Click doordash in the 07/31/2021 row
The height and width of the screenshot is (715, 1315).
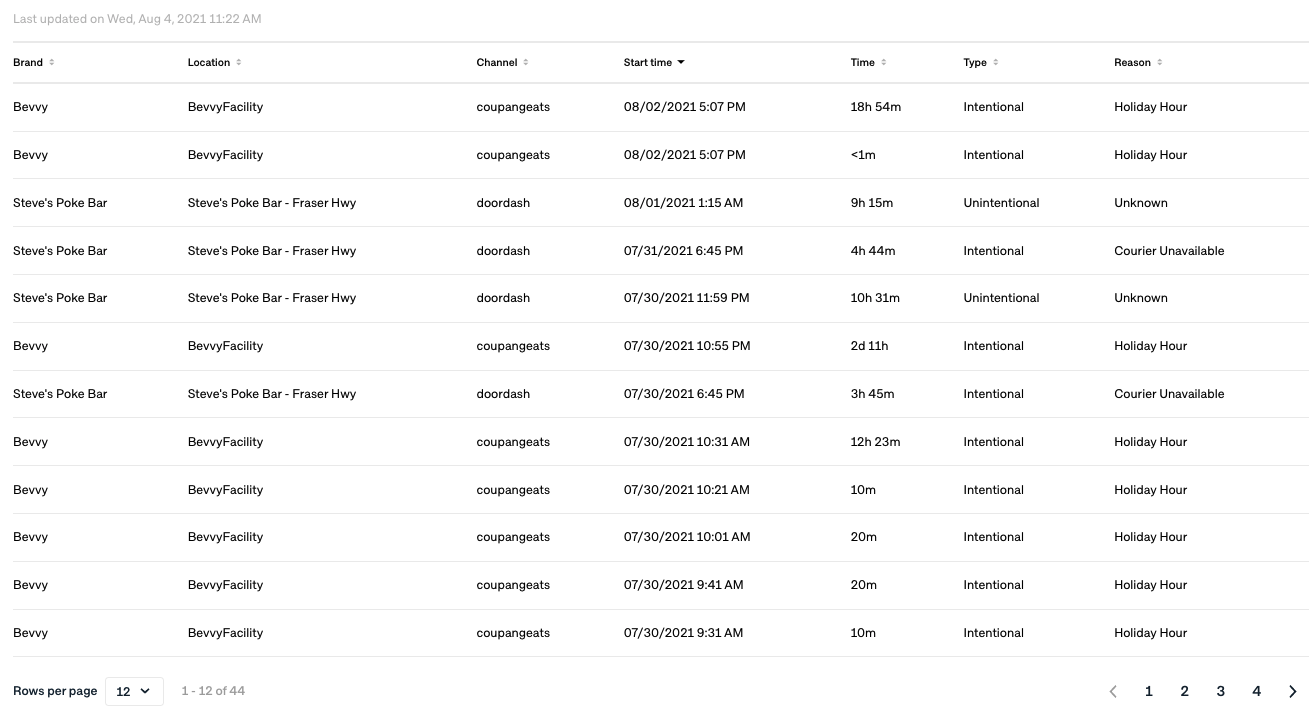(x=504, y=251)
